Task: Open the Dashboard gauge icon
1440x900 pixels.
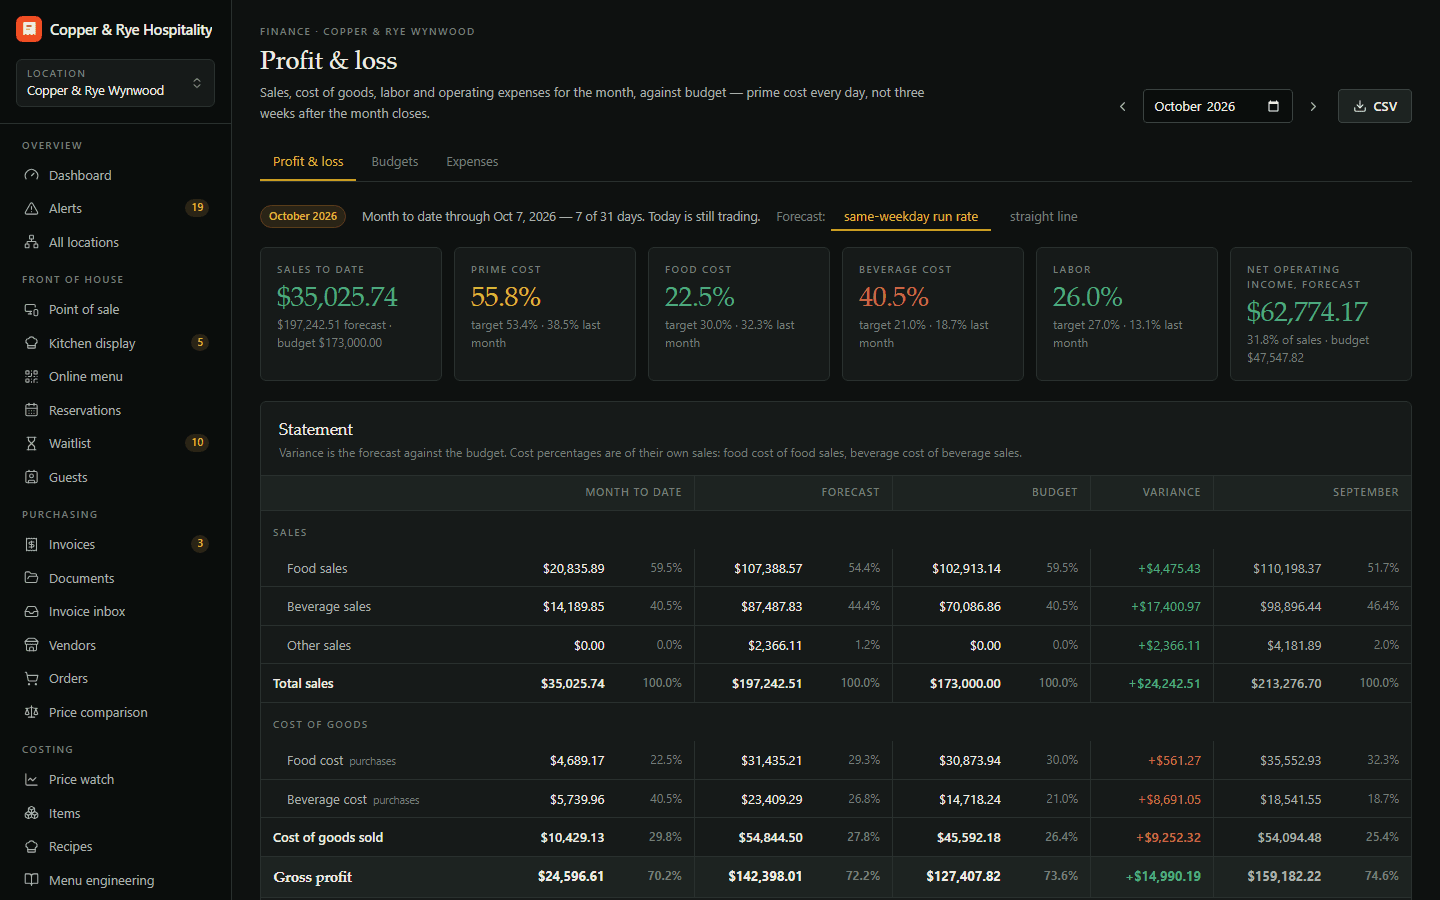Action: pyautogui.click(x=31, y=175)
